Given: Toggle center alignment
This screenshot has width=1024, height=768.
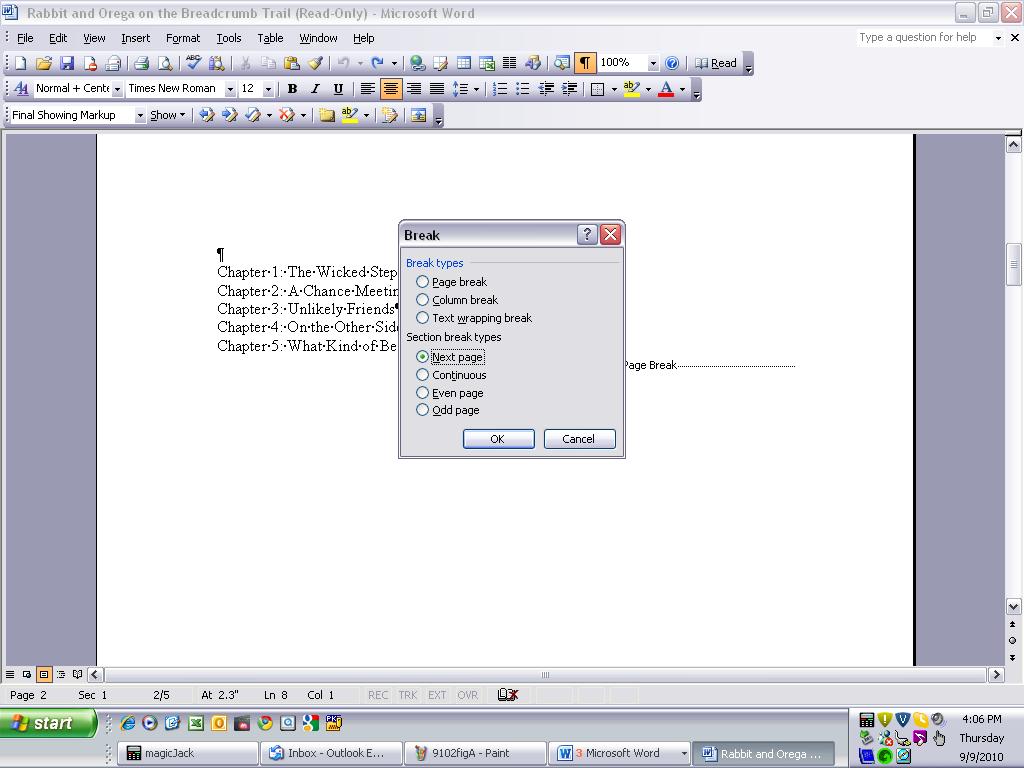Looking at the screenshot, I should pos(391,88).
